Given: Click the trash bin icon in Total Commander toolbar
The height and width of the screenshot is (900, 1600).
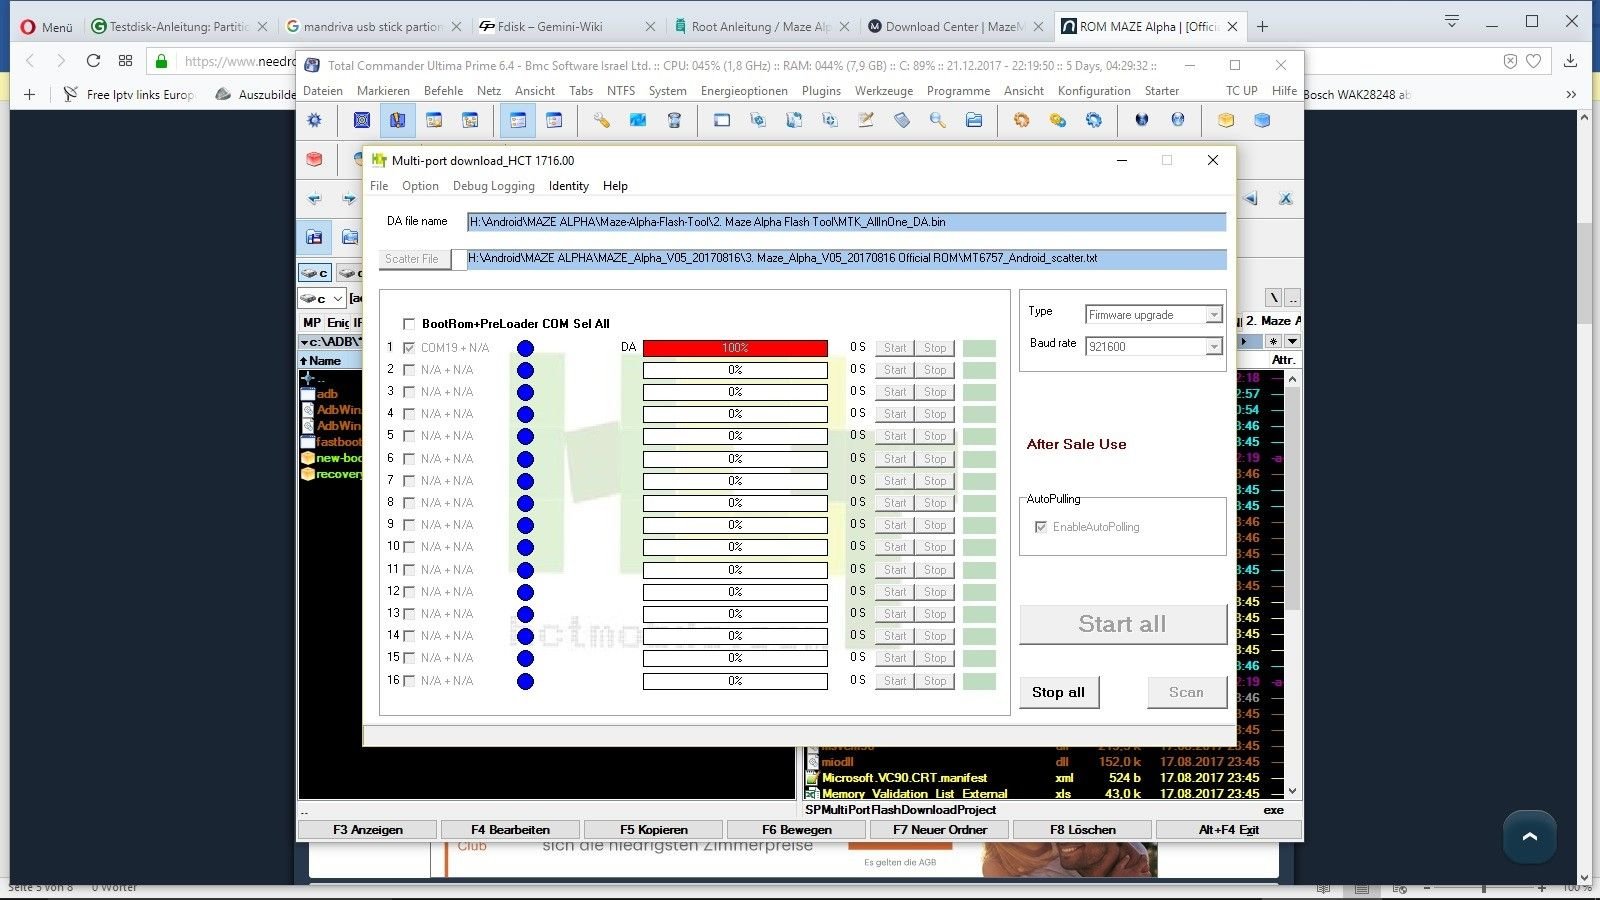Looking at the screenshot, I should pos(674,120).
